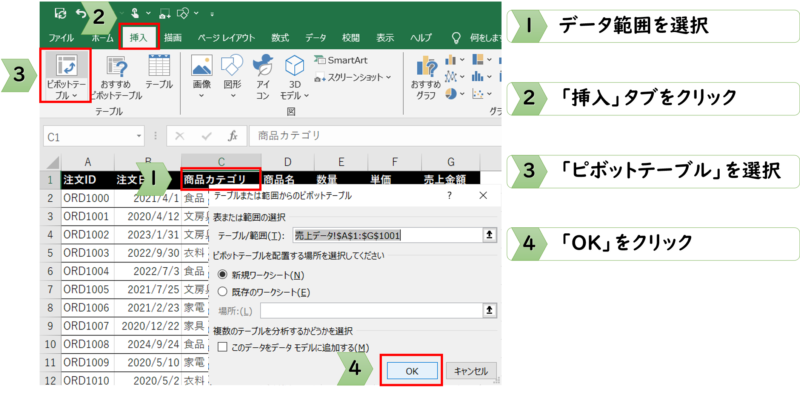Click the キャンセル button
Viewport: 800px width, 394px height.
click(470, 371)
